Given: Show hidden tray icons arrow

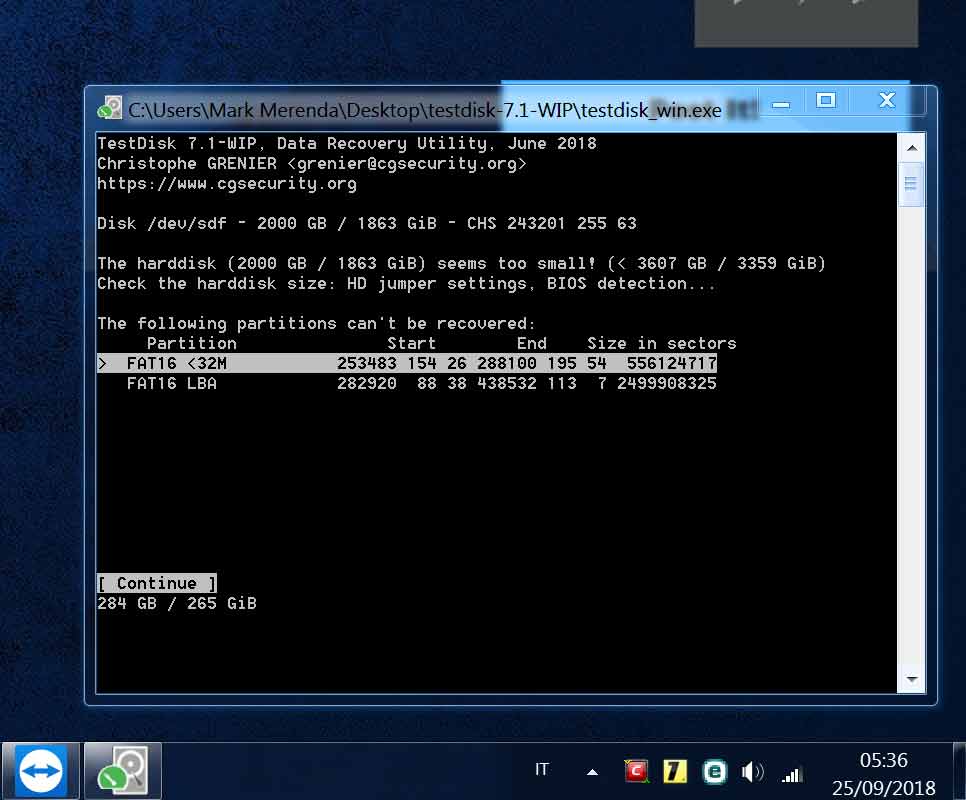Looking at the screenshot, I should 592,772.
